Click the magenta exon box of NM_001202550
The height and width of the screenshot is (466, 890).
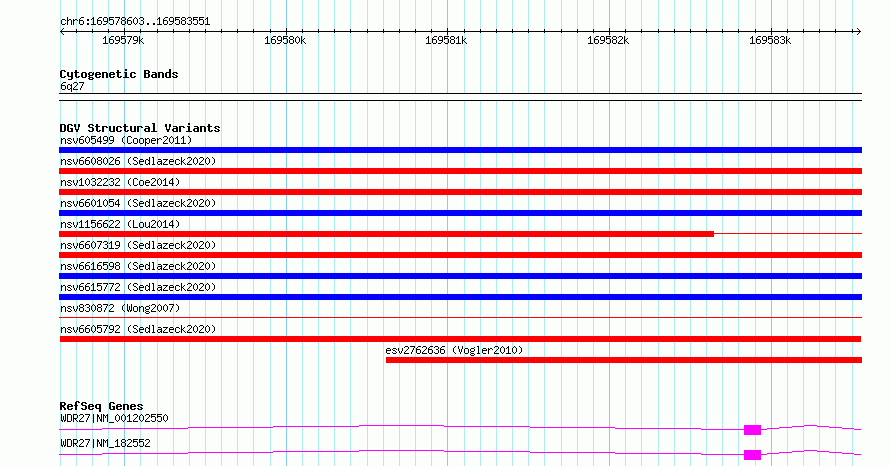tap(753, 430)
